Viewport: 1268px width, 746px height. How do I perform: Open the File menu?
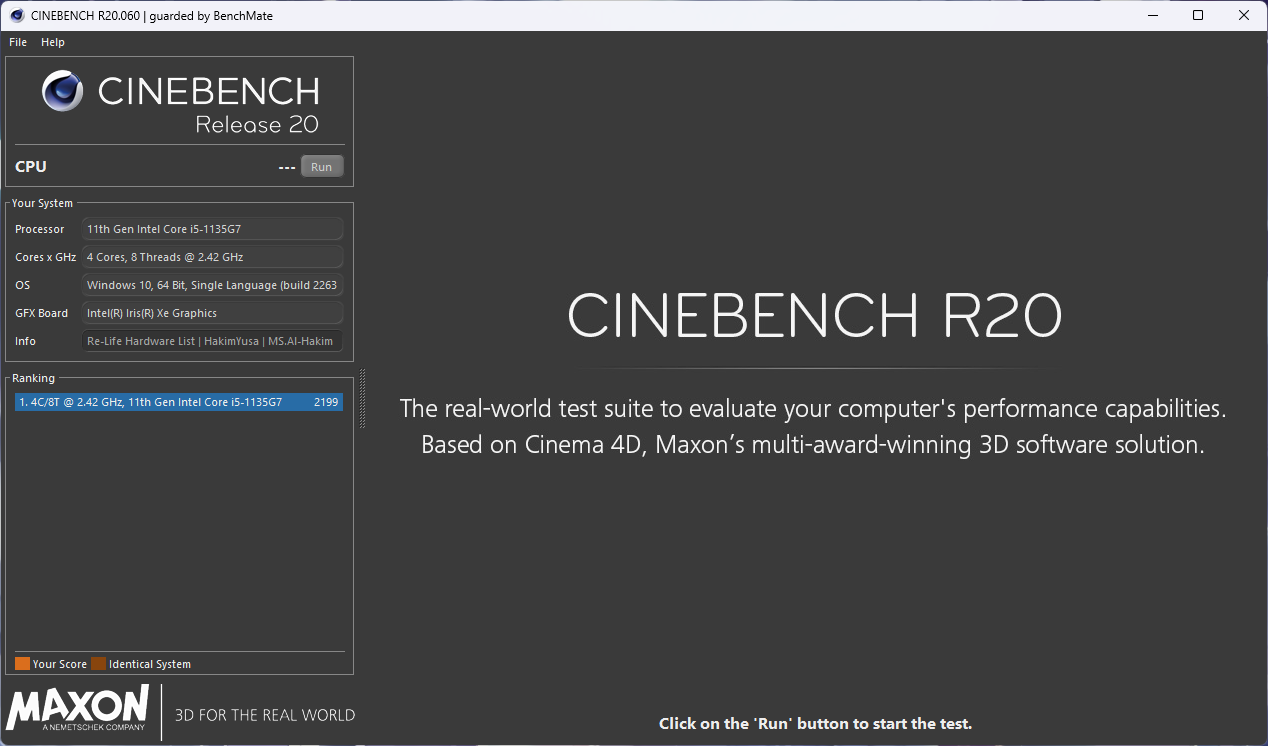tap(18, 42)
